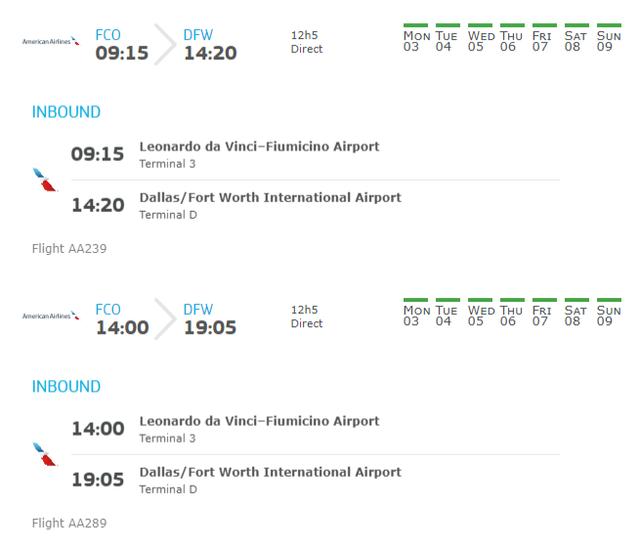
Task: Click the airline tail icon beside AA289 details
Action: click(x=45, y=455)
